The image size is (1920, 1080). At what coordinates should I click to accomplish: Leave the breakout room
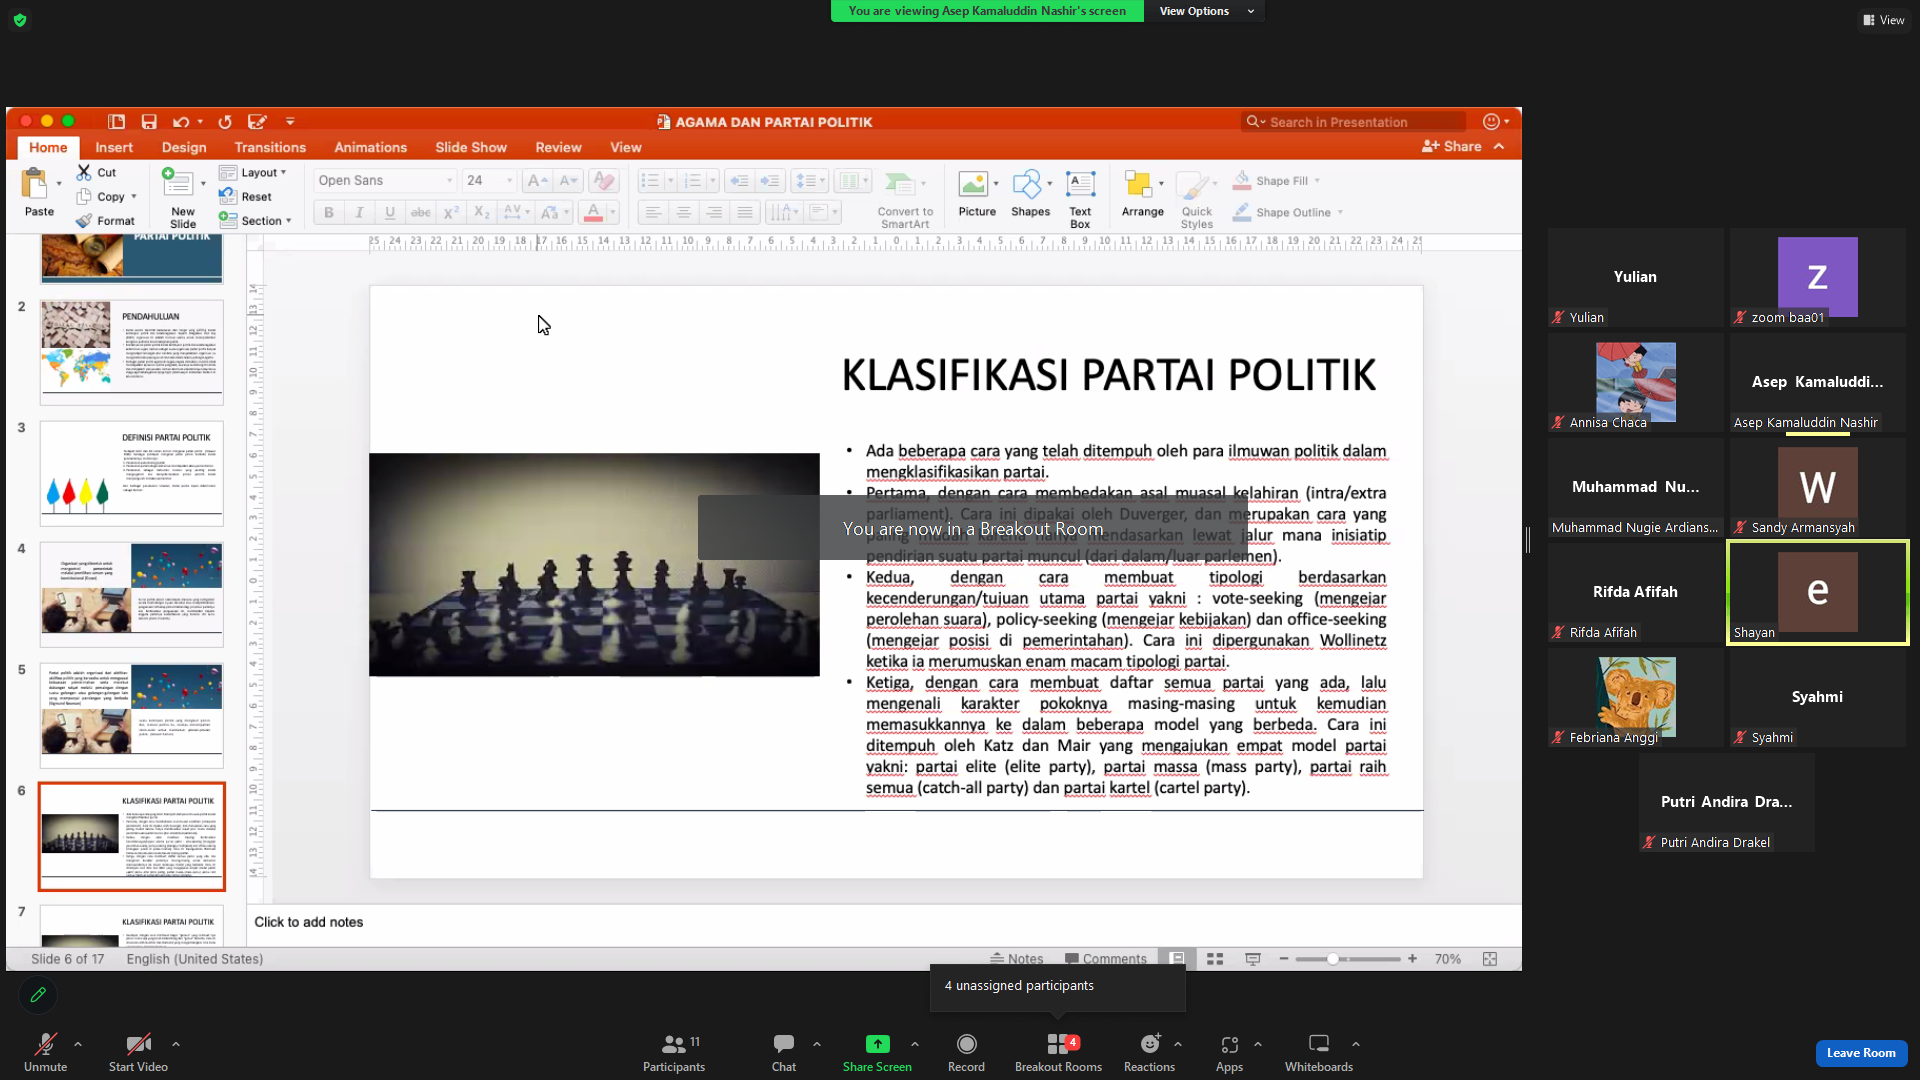click(x=1861, y=1053)
